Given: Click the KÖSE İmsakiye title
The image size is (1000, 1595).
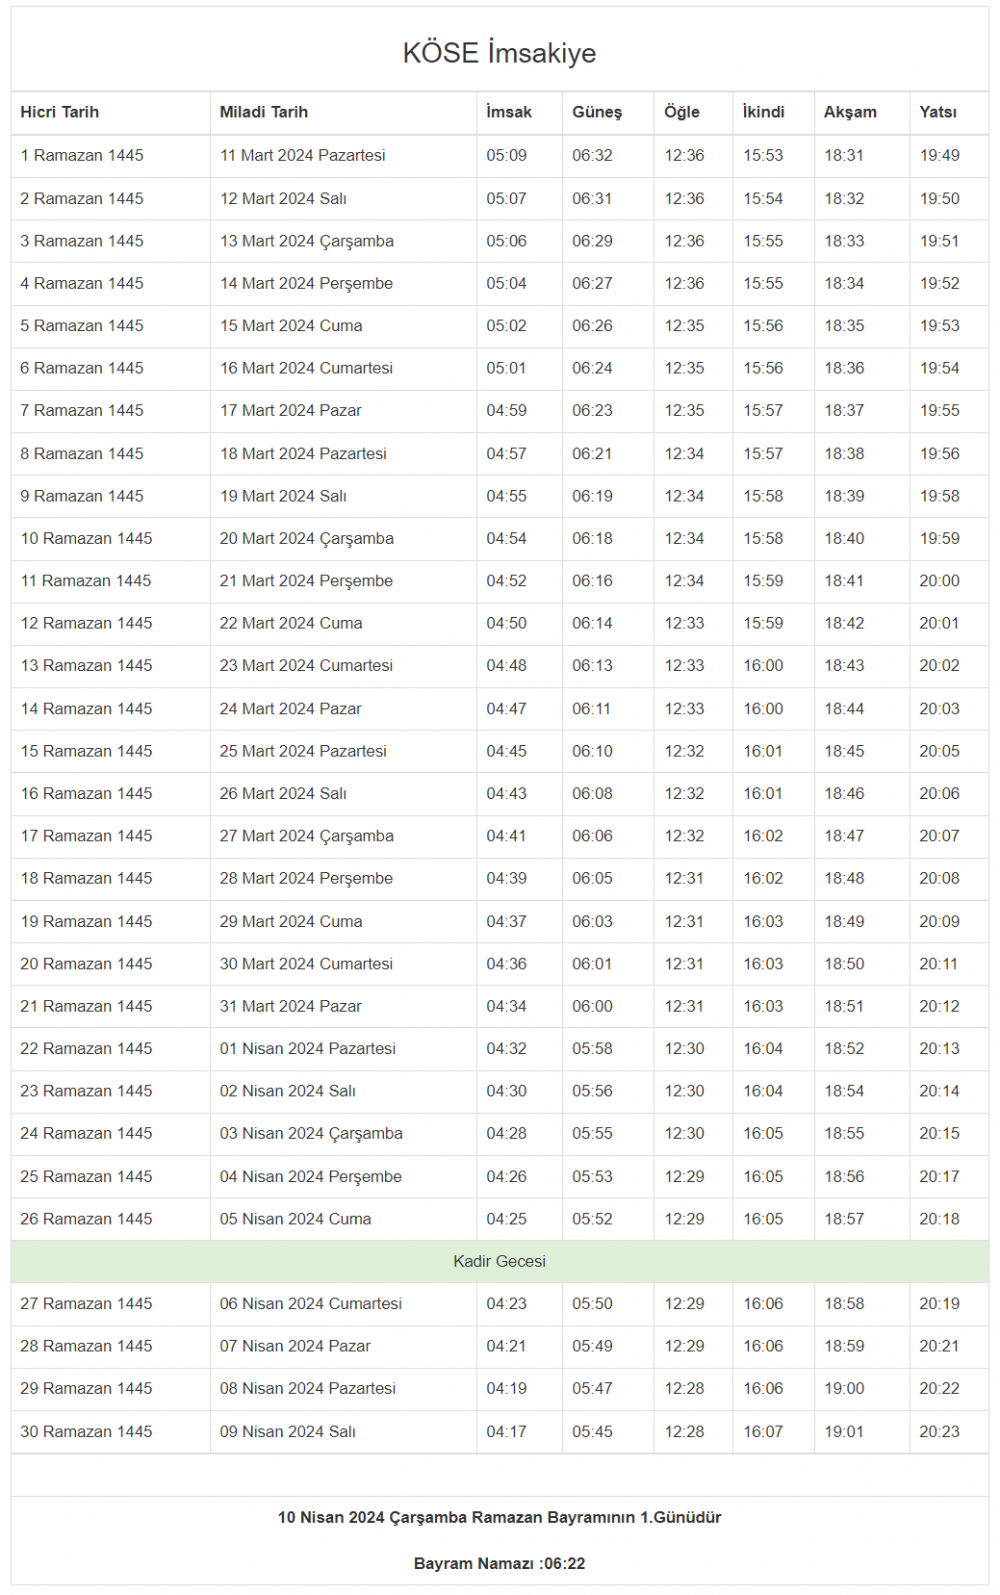Looking at the screenshot, I should [499, 53].
